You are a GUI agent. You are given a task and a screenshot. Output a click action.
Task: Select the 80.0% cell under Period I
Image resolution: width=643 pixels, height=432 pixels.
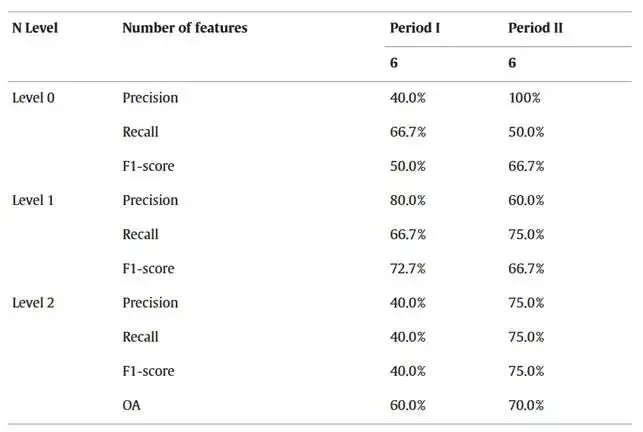coord(408,200)
